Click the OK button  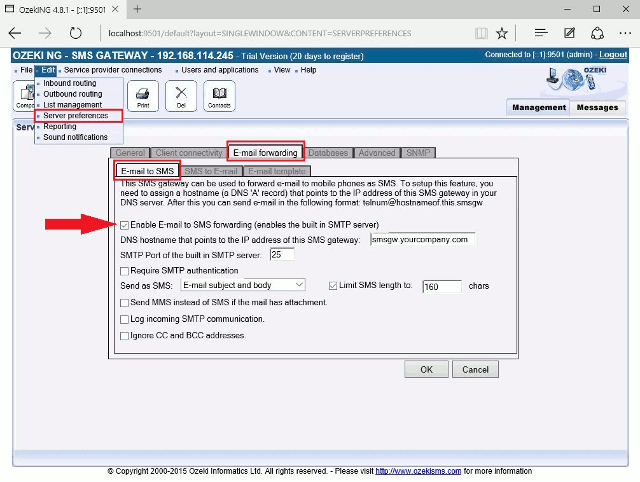[426, 369]
